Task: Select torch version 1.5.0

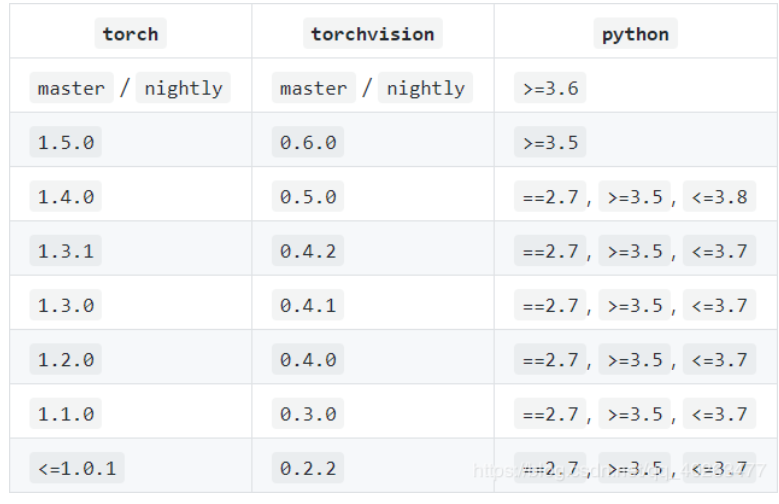Action: pyautogui.click(x=66, y=142)
